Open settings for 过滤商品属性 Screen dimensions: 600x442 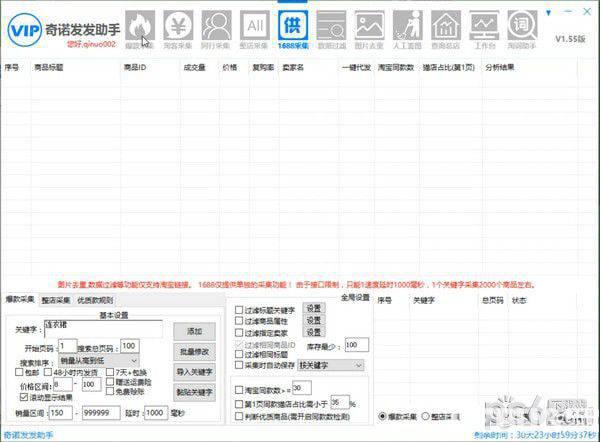(x=314, y=320)
